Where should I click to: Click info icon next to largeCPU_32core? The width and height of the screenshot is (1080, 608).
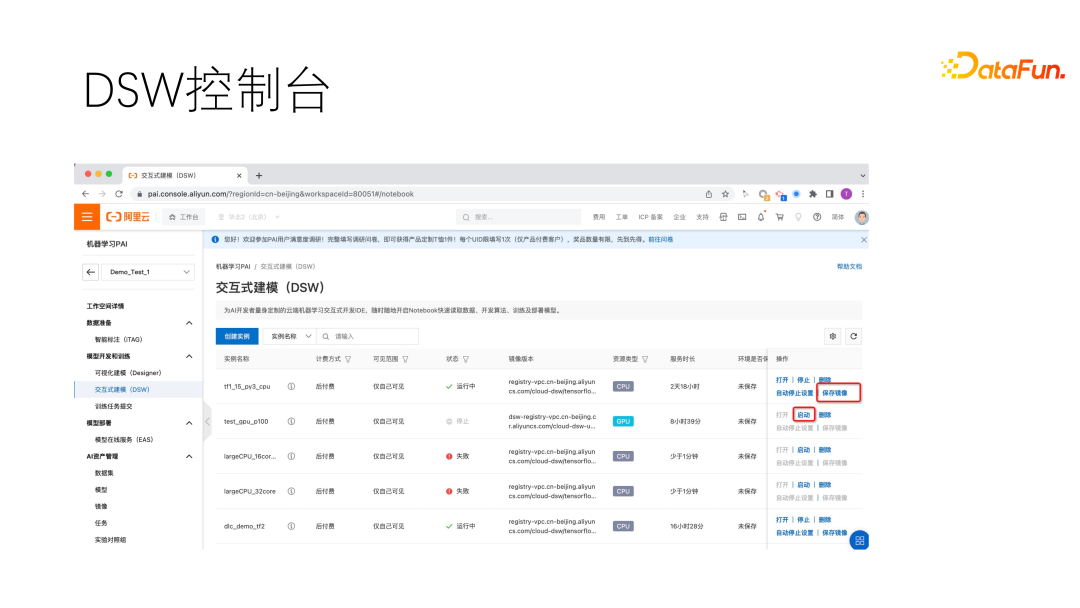coord(291,491)
